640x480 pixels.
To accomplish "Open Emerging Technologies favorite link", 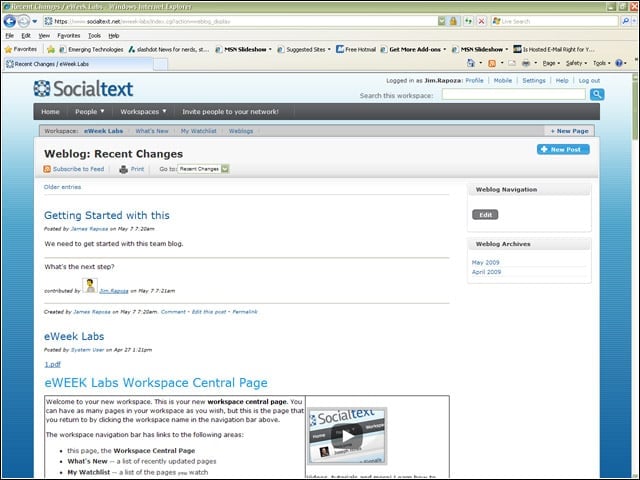I will click(x=91, y=49).
